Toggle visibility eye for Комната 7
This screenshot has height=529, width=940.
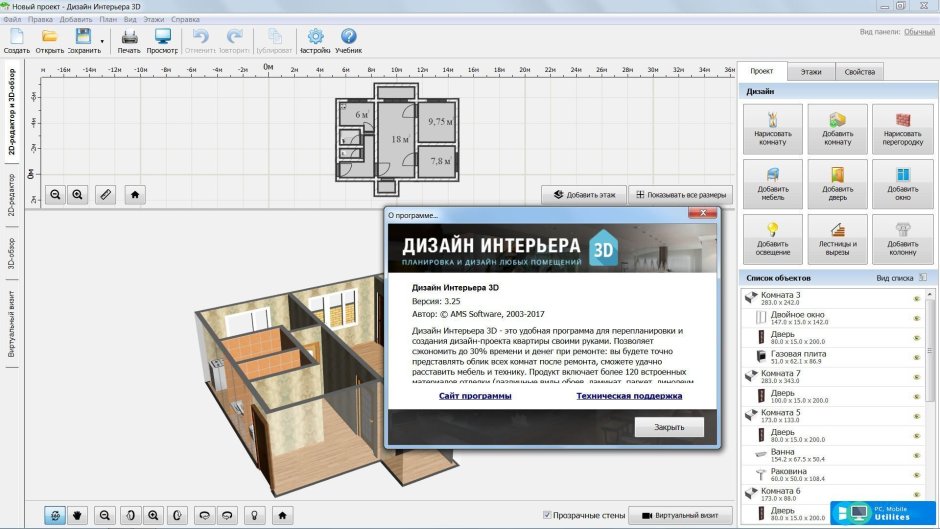click(x=916, y=377)
